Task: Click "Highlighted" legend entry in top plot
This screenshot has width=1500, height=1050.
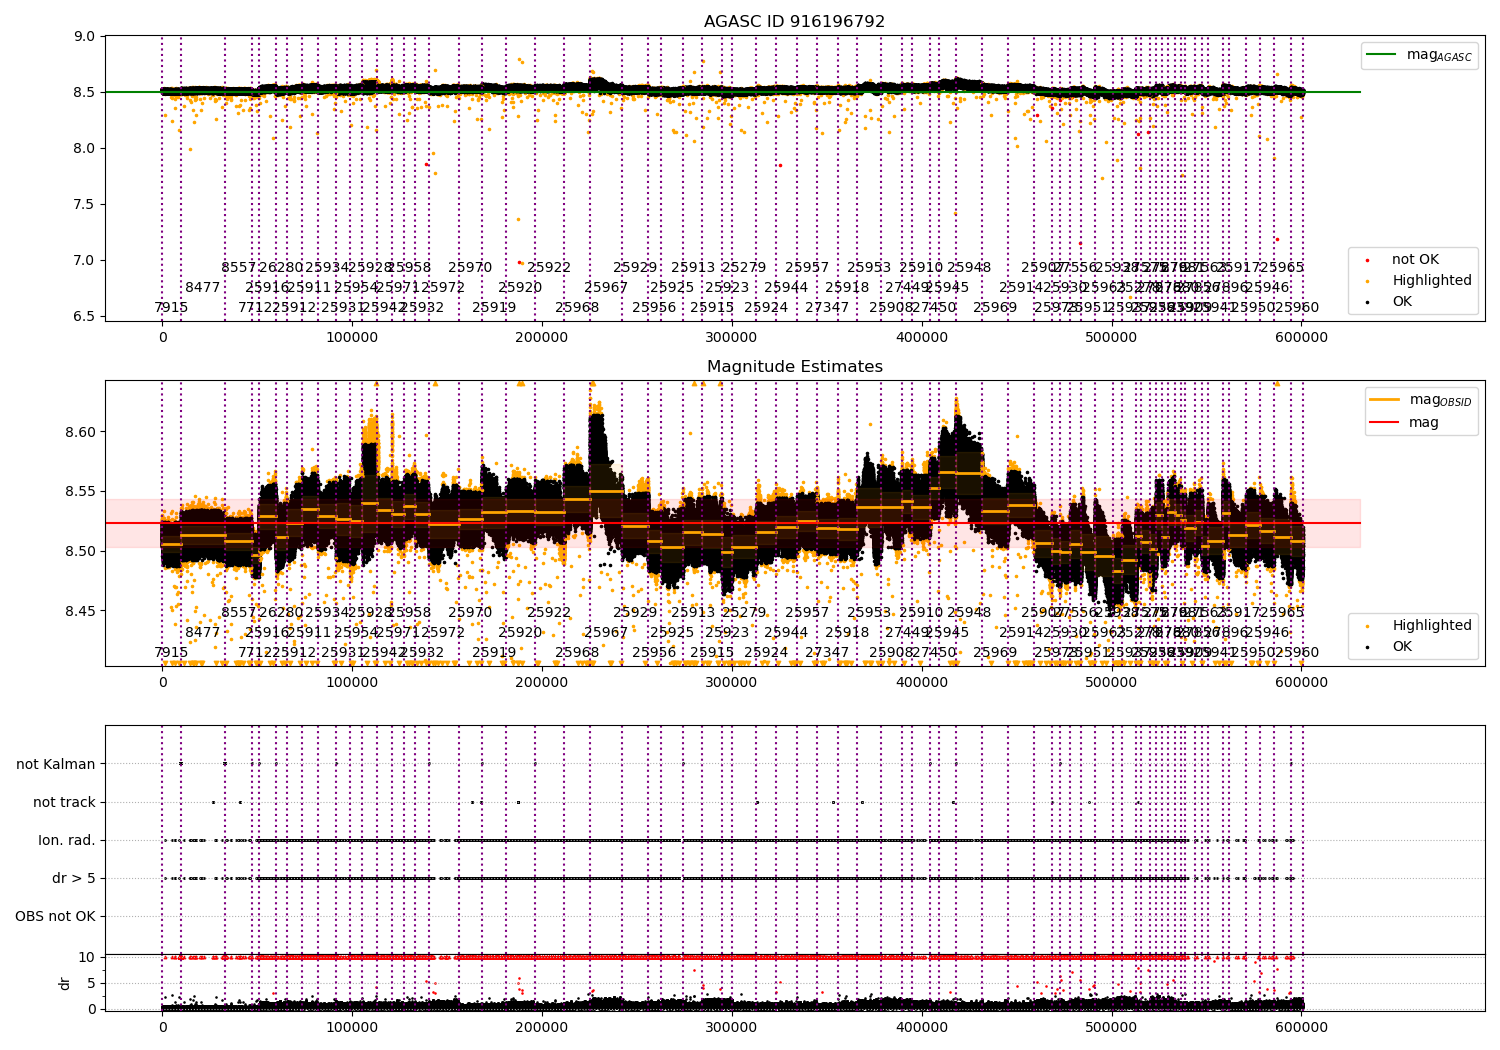Action: click(x=1417, y=281)
